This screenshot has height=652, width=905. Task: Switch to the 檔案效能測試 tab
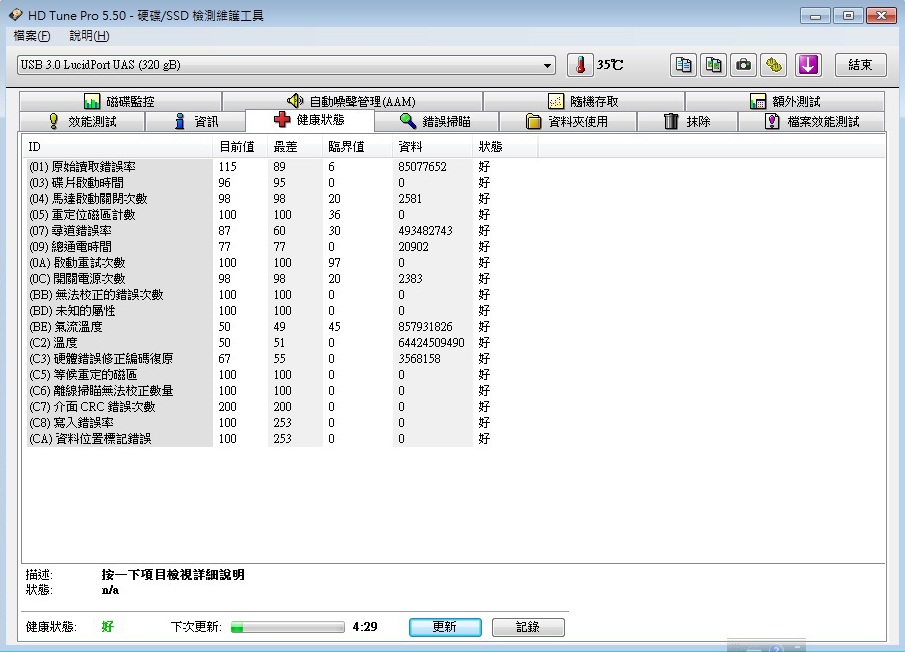pos(811,121)
